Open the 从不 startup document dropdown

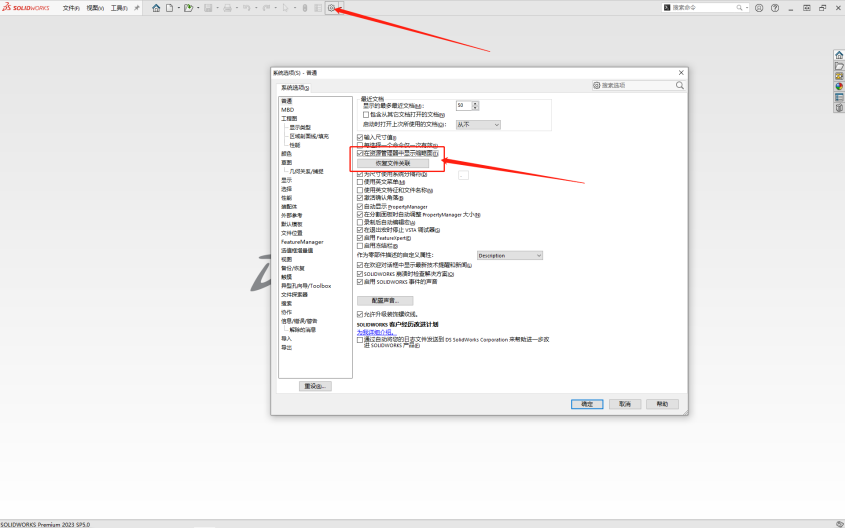[x=478, y=124]
